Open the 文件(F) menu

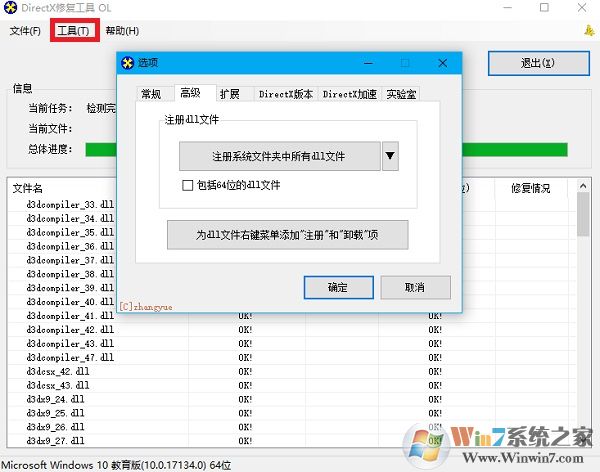coord(25,31)
